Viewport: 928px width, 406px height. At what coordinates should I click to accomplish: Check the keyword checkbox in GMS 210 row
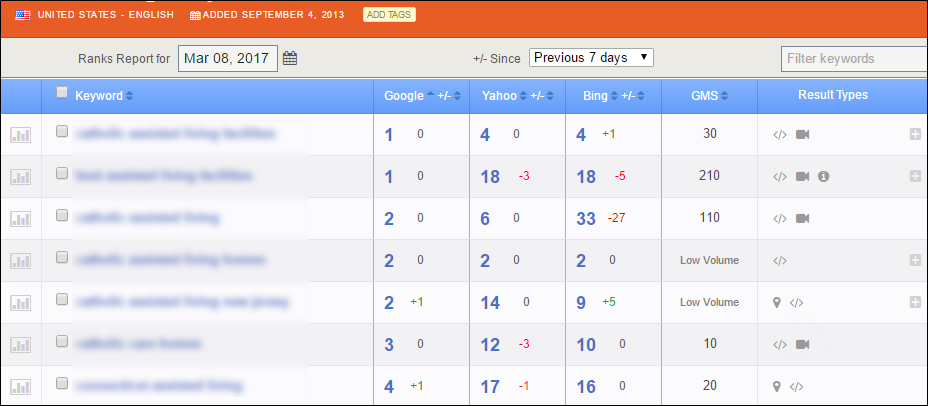pyautogui.click(x=62, y=173)
